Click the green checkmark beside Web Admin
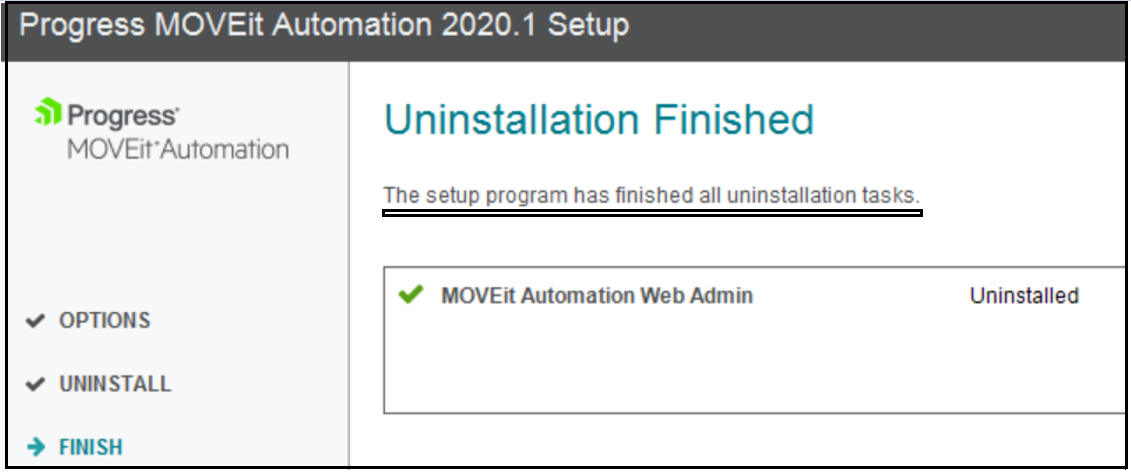The image size is (1131, 473). click(x=410, y=295)
